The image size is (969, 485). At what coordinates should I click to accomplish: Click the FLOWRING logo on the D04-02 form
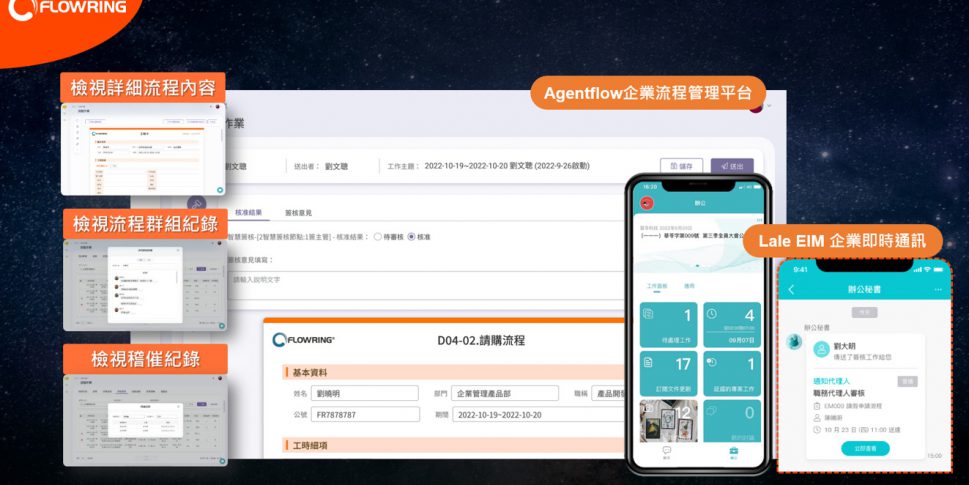point(303,340)
